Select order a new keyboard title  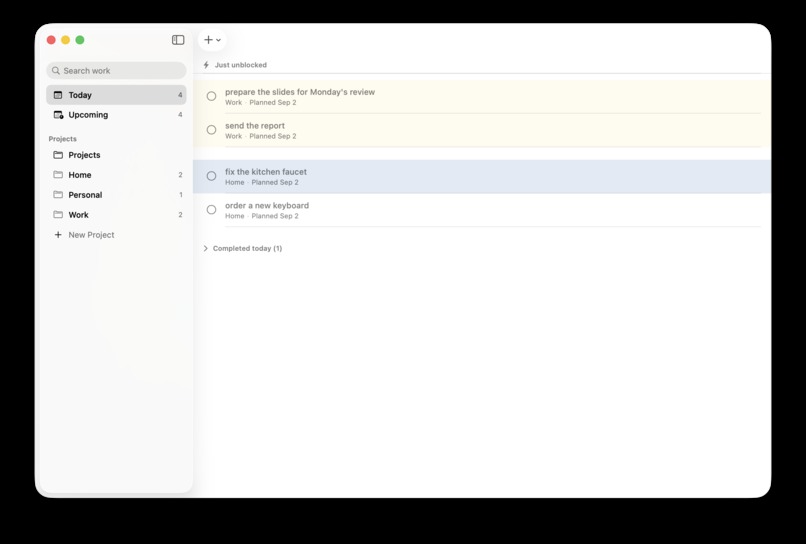pyautogui.click(x=267, y=206)
